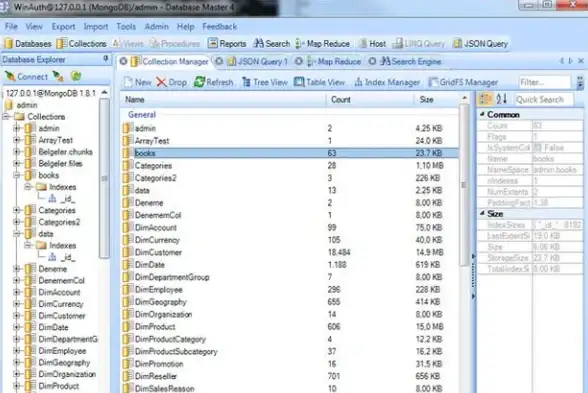
Task: Collapse the Collections folder in the tree
Action: (x=6, y=117)
